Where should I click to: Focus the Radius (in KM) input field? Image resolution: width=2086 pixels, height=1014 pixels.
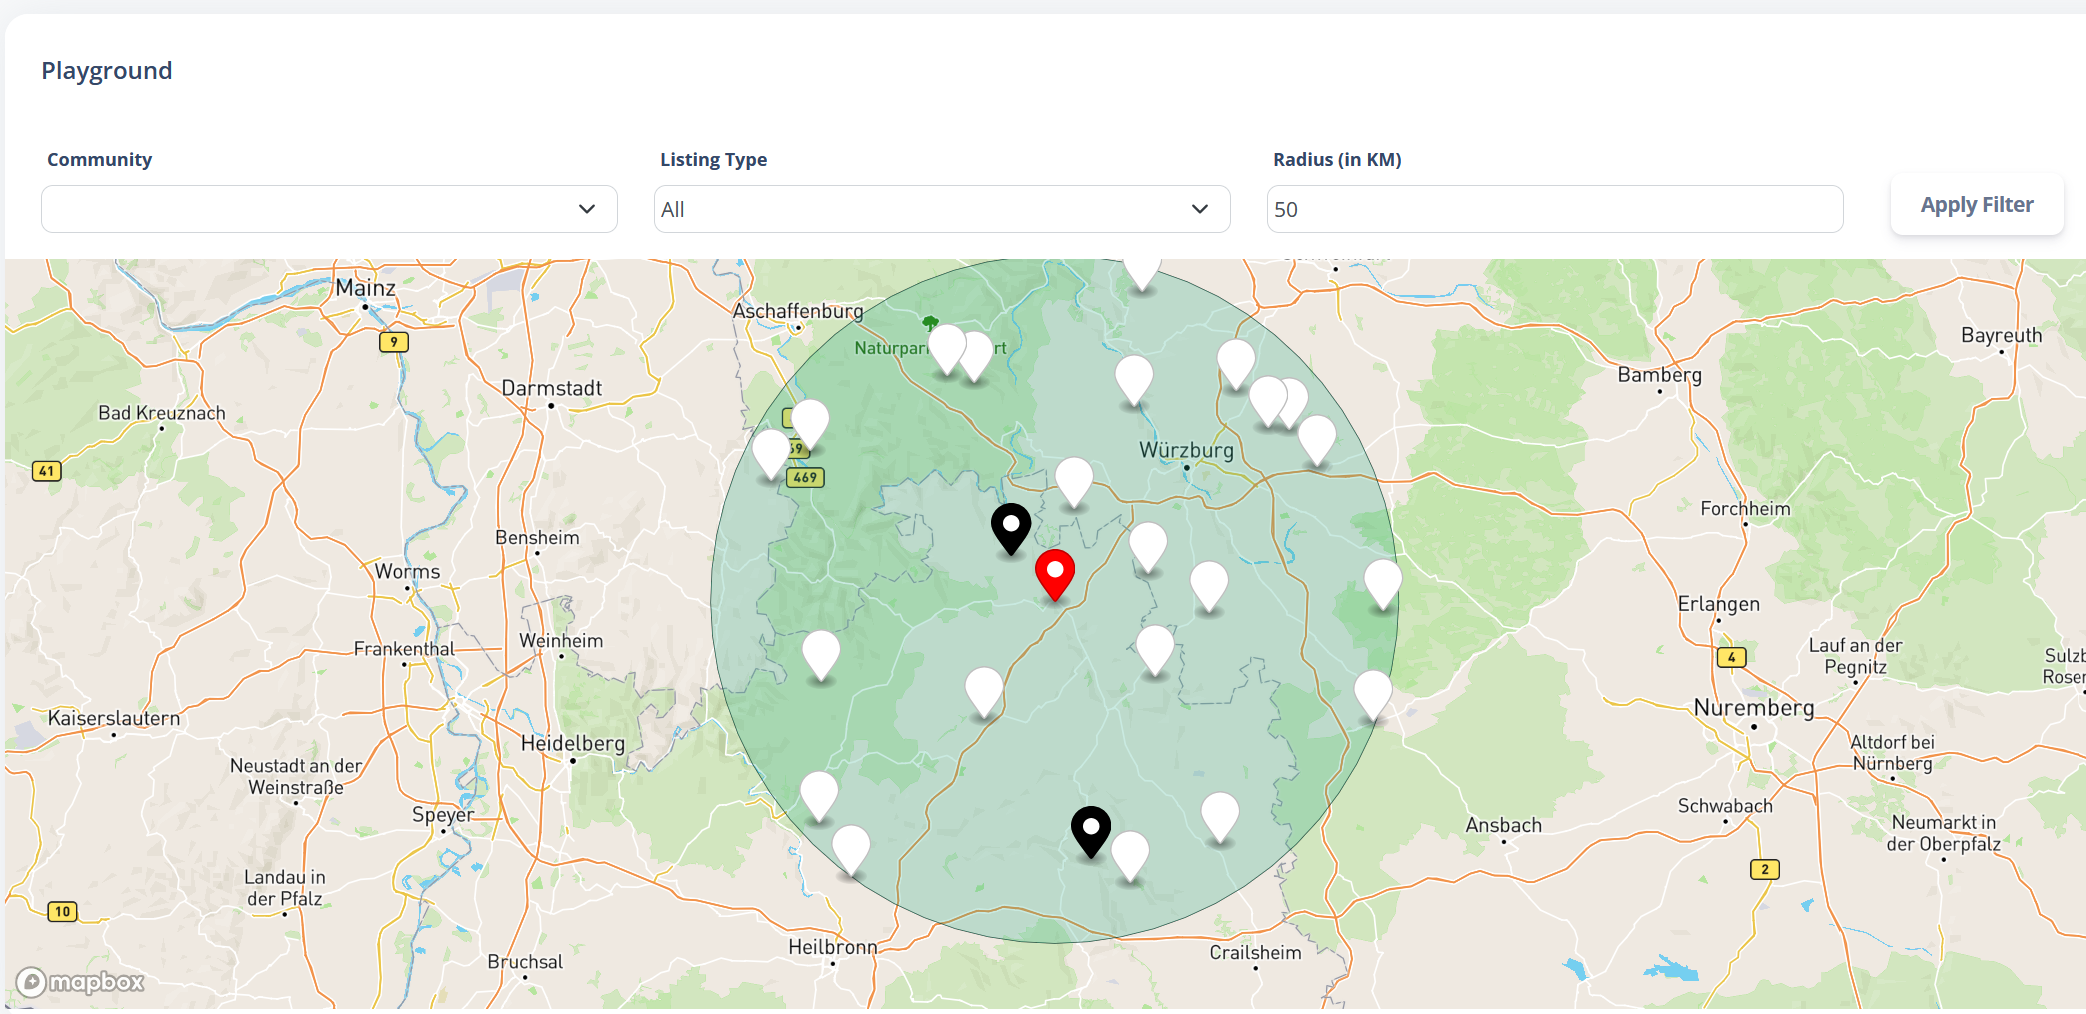1554,209
